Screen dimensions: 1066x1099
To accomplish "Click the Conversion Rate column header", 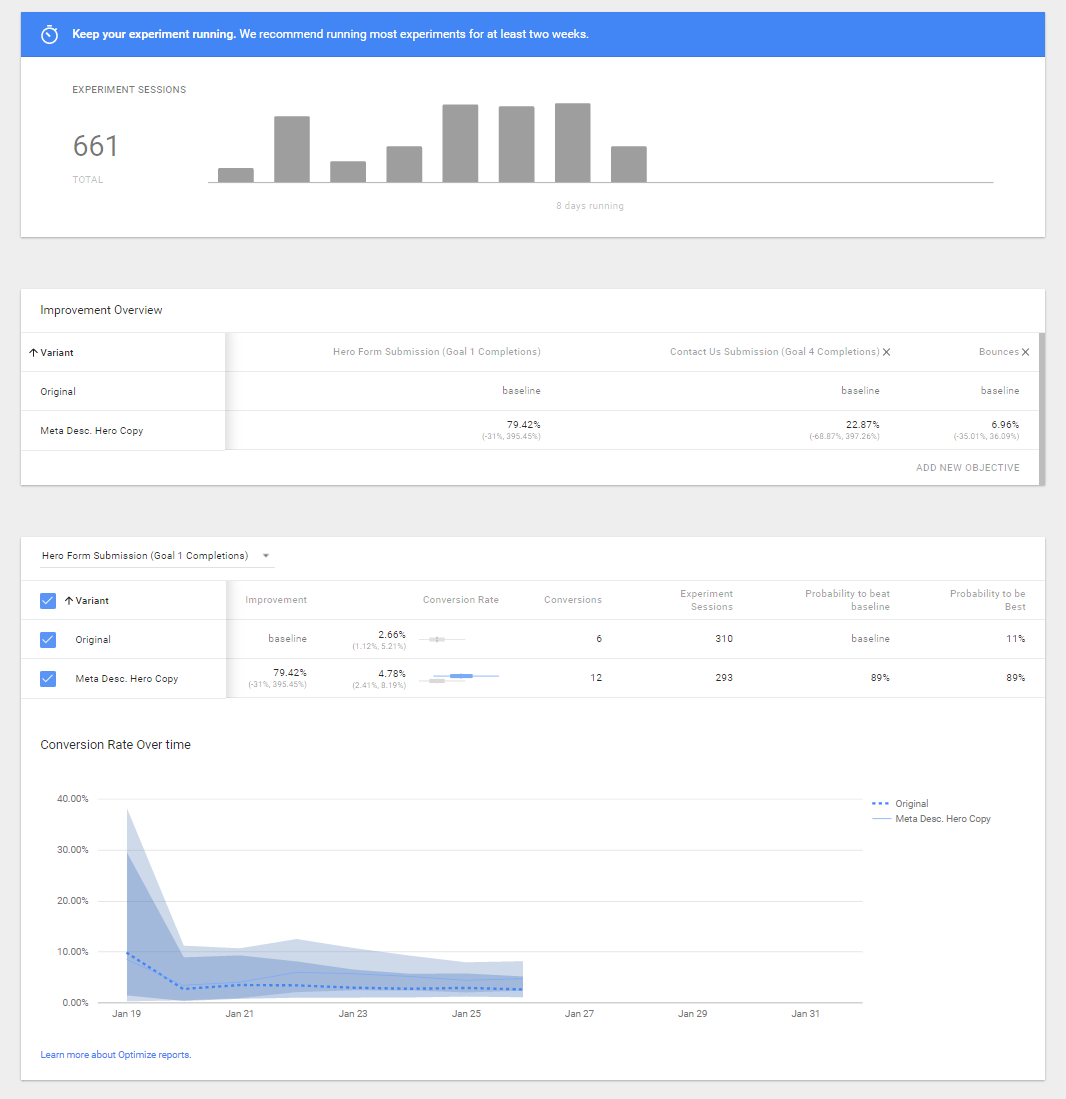I will [460, 600].
